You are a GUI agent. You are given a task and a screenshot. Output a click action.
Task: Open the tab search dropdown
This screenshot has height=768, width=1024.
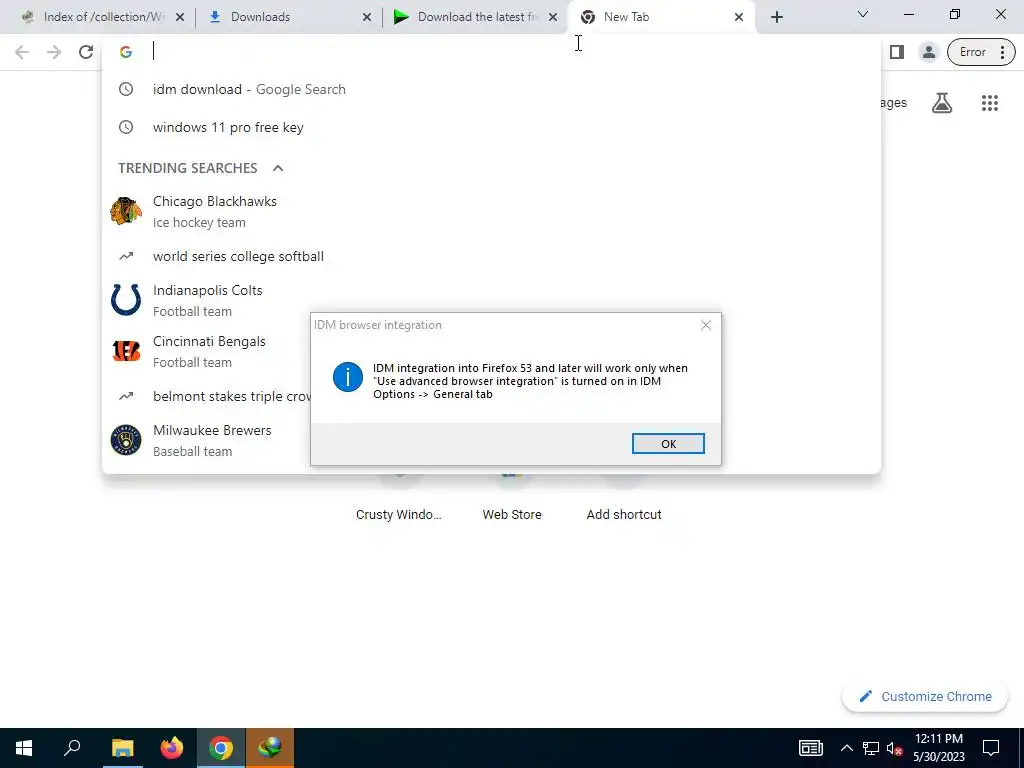863,14
